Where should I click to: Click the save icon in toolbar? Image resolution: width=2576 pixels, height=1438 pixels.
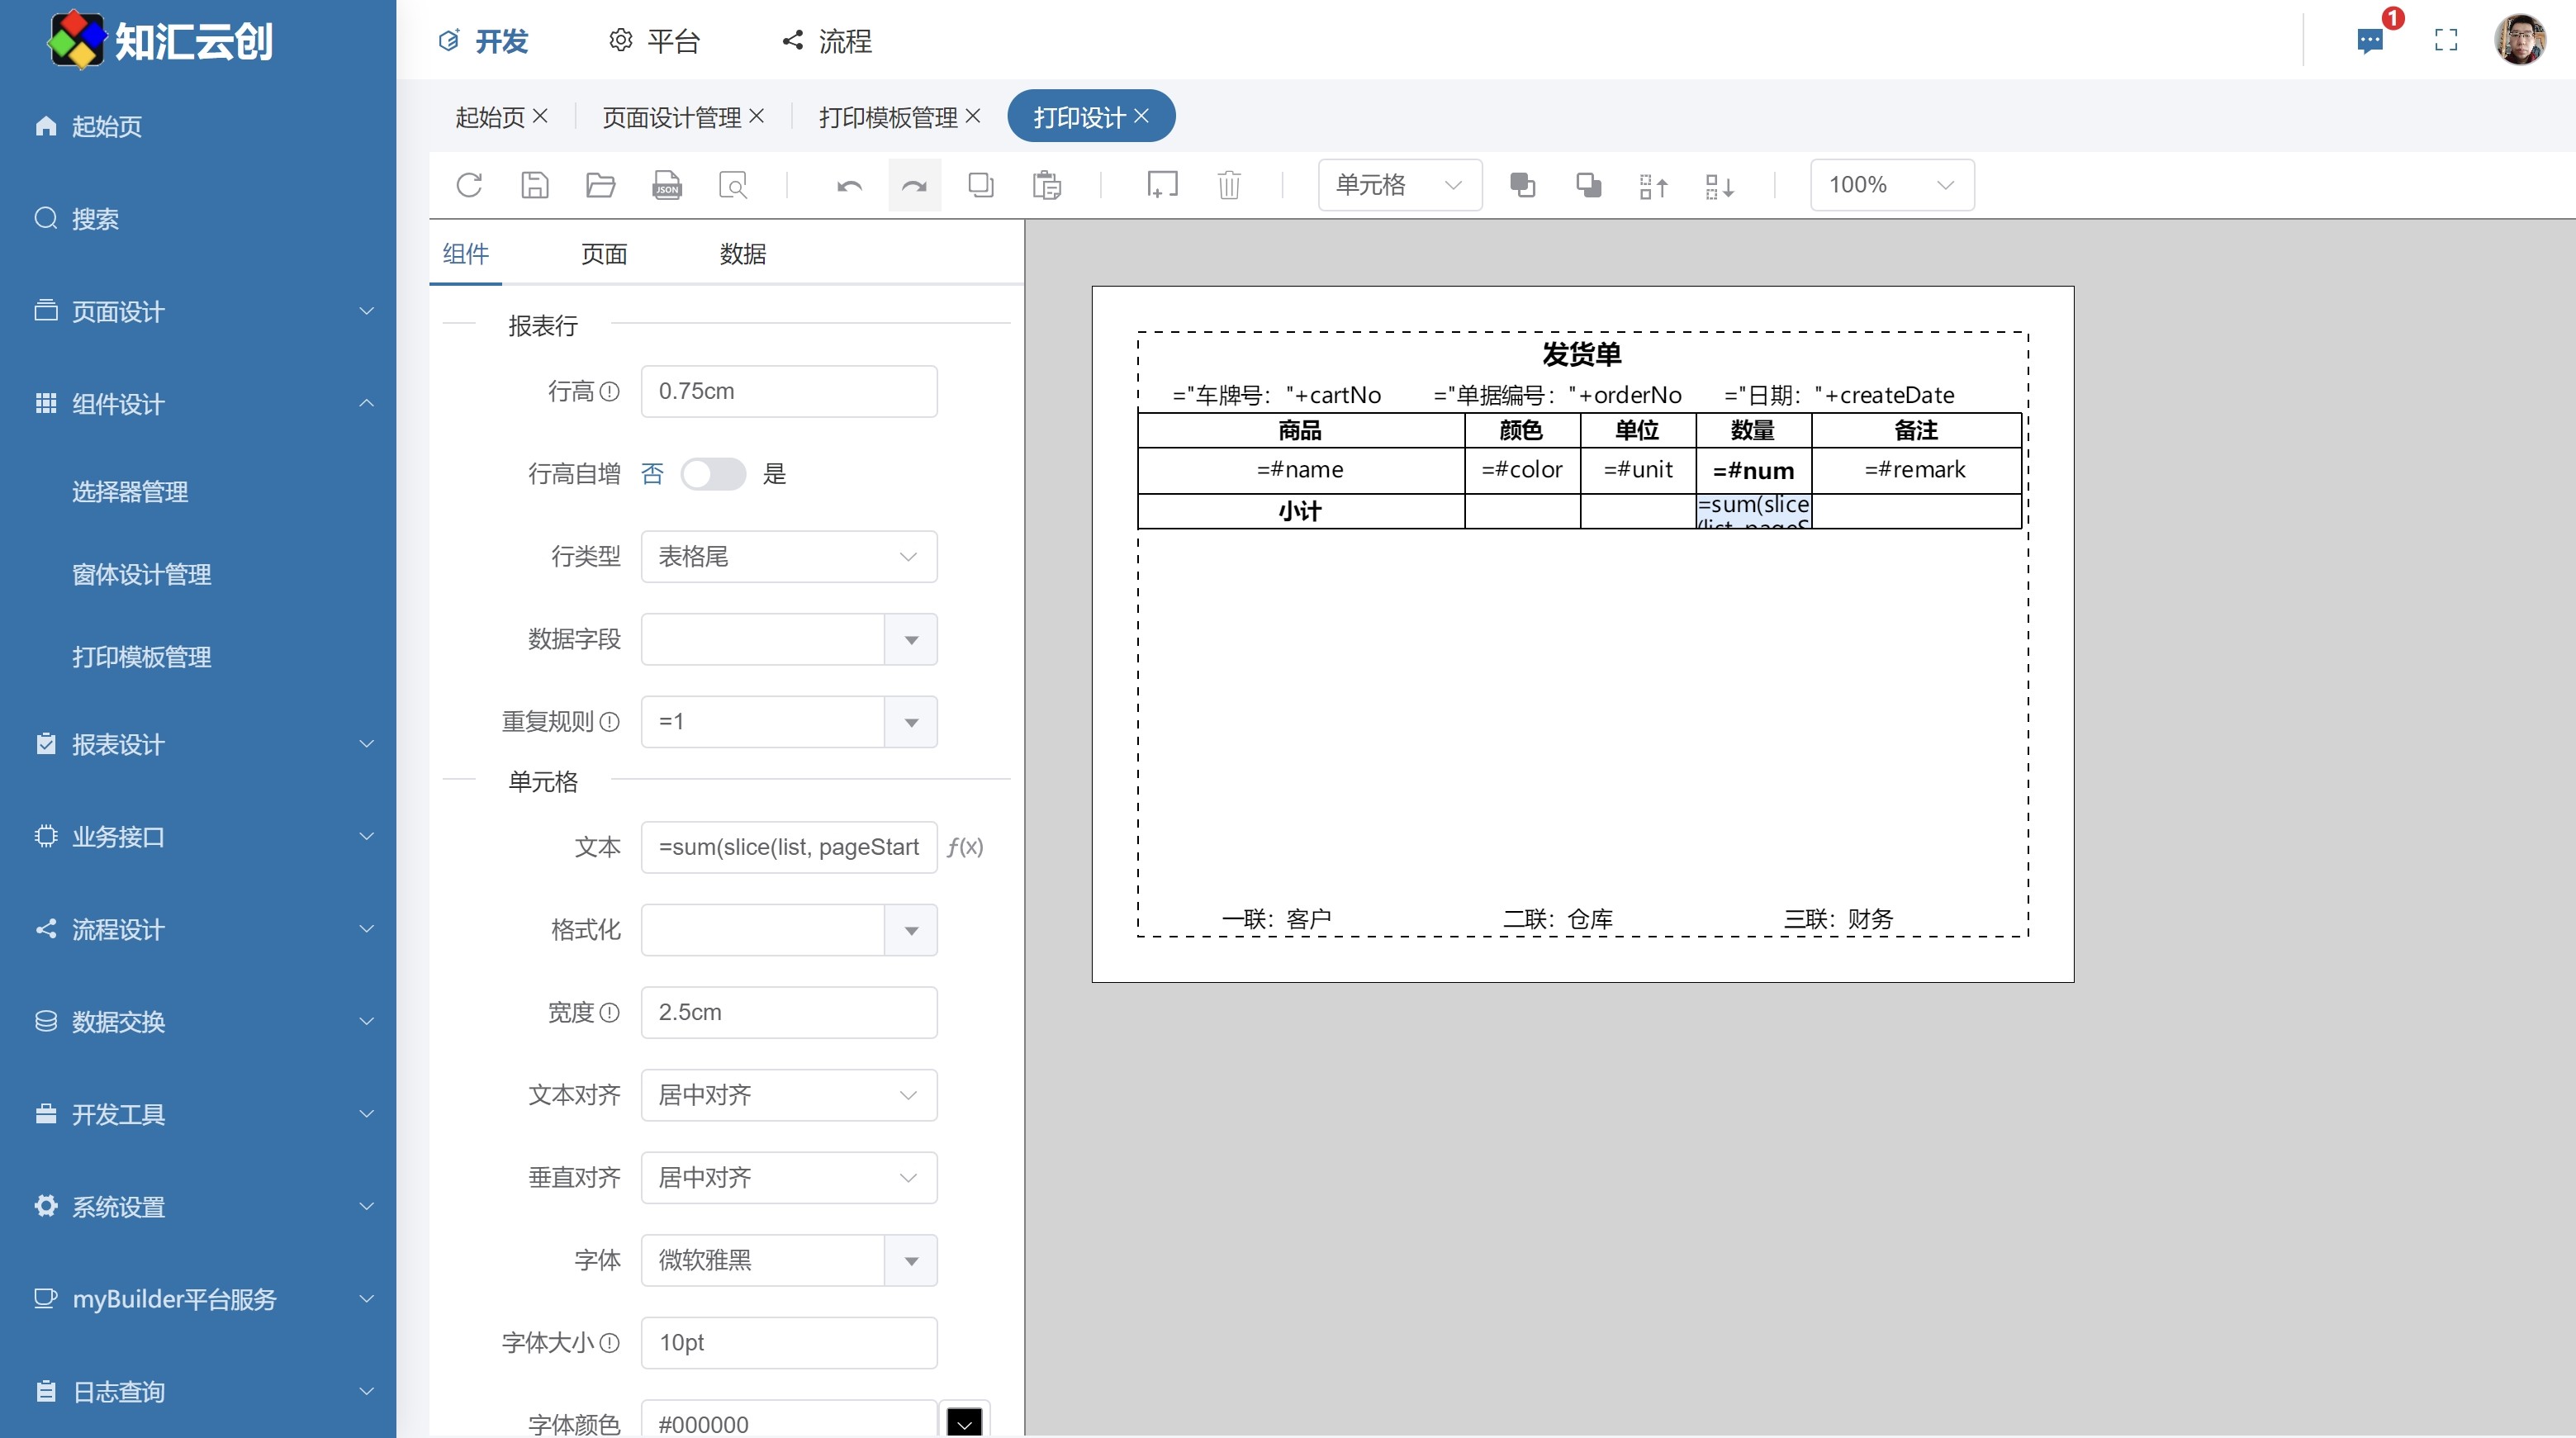pos(535,185)
